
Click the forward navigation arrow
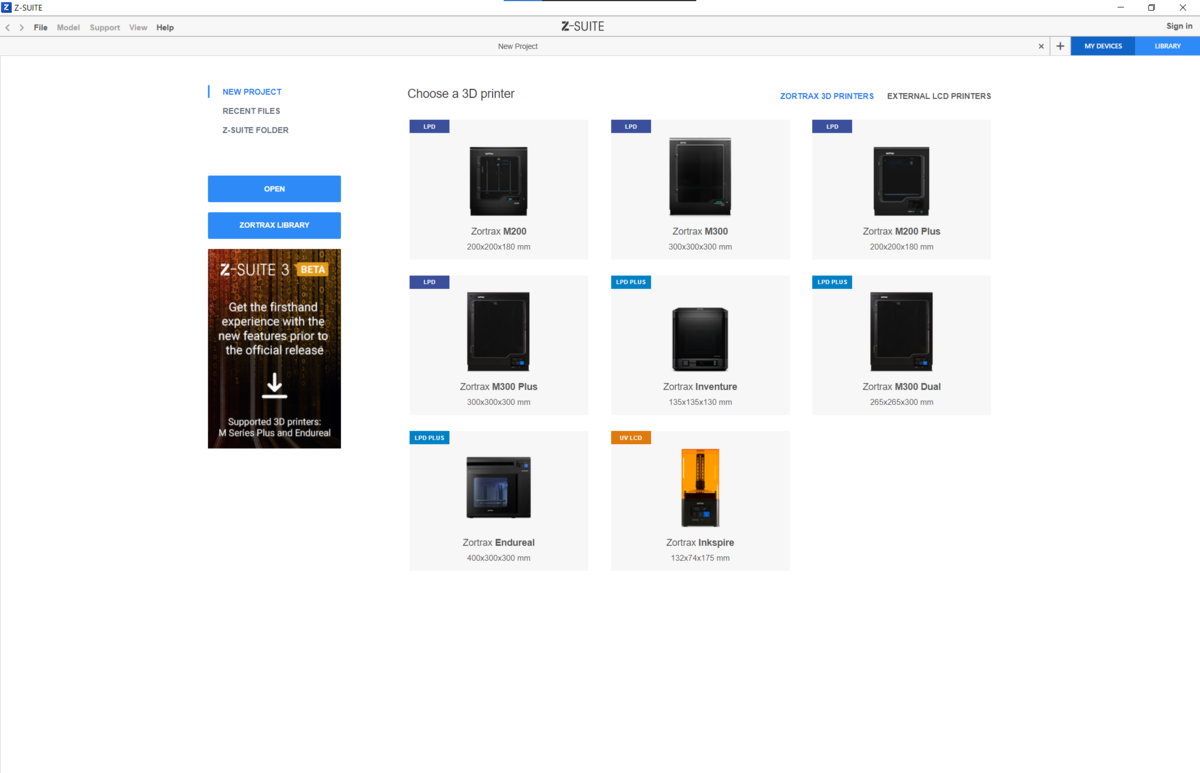[22, 27]
